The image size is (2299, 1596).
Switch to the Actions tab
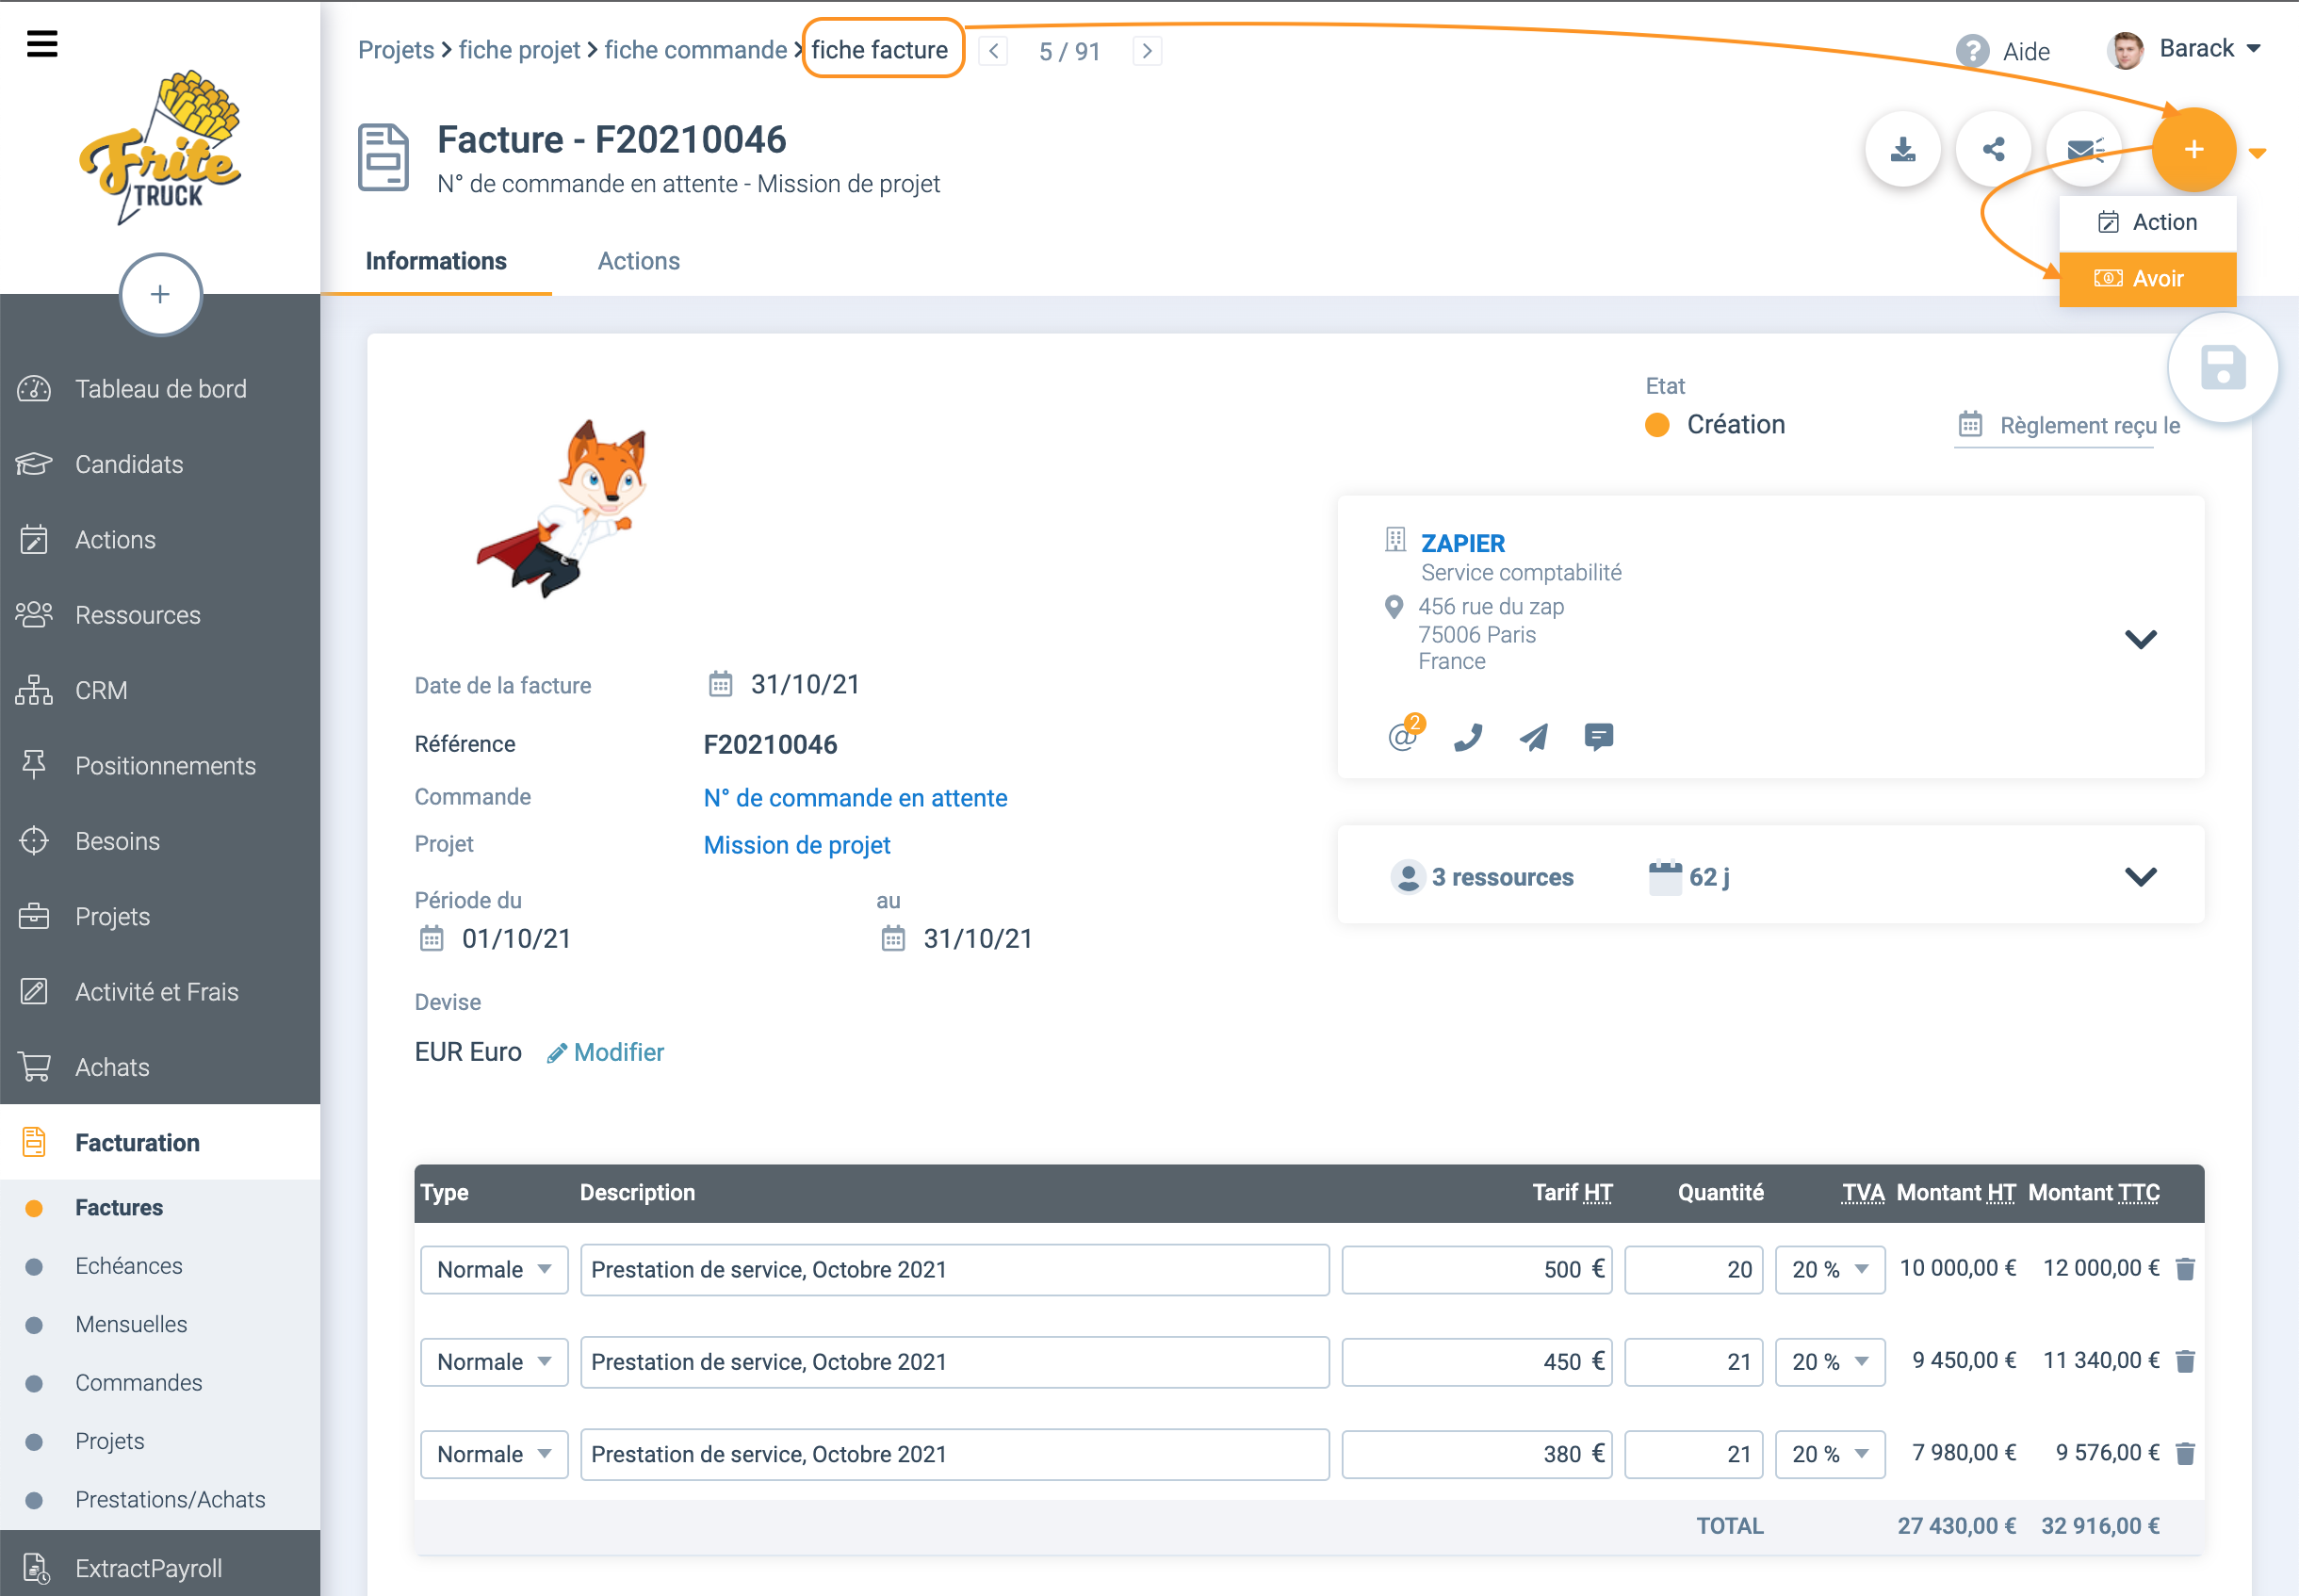pos(638,261)
